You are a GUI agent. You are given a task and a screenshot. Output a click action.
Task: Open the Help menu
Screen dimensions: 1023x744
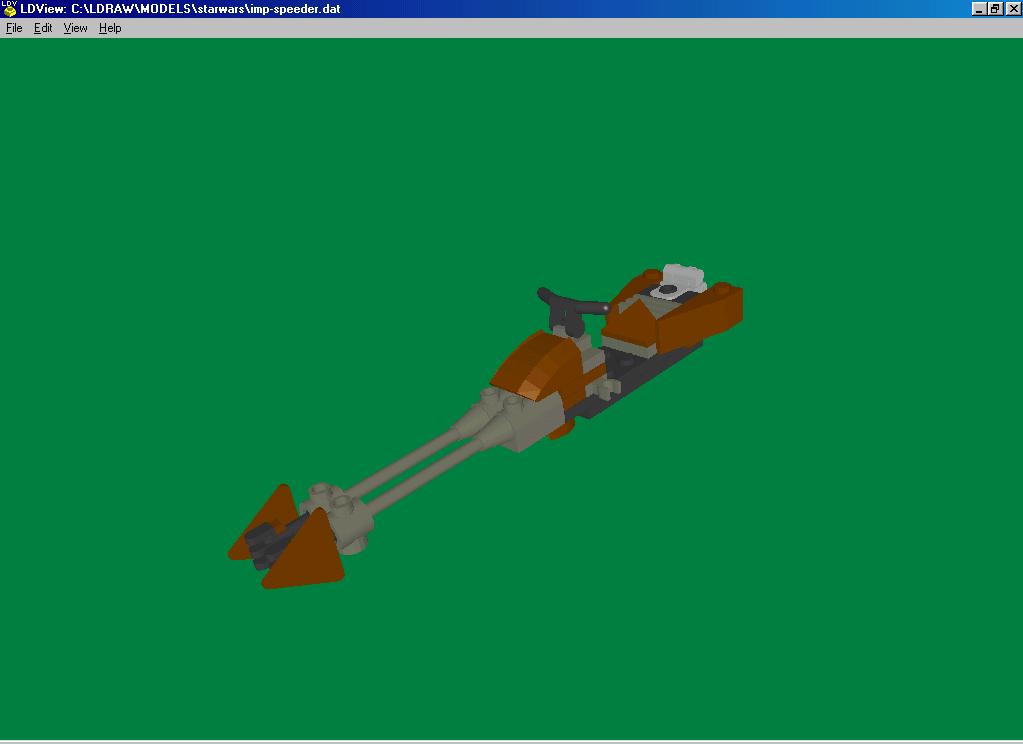108,28
